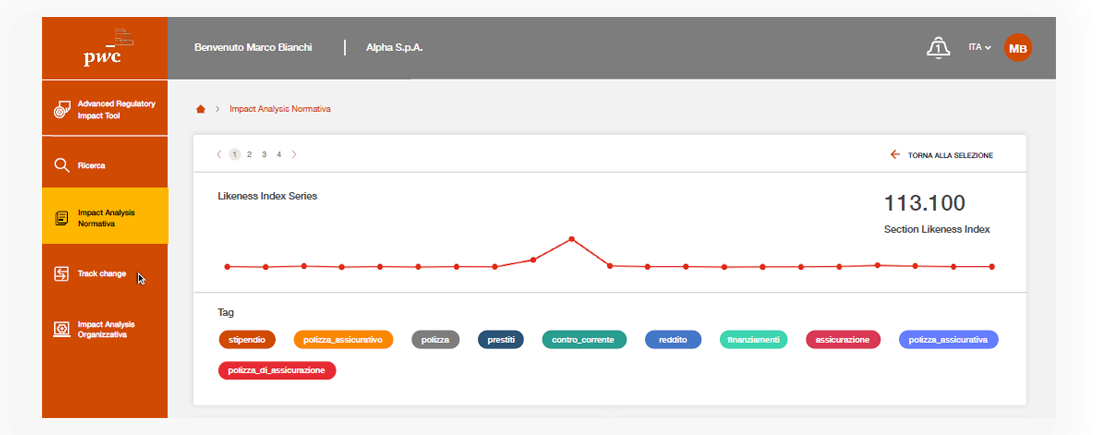
Task: Go to next page with right chevron
Action: click(294, 155)
